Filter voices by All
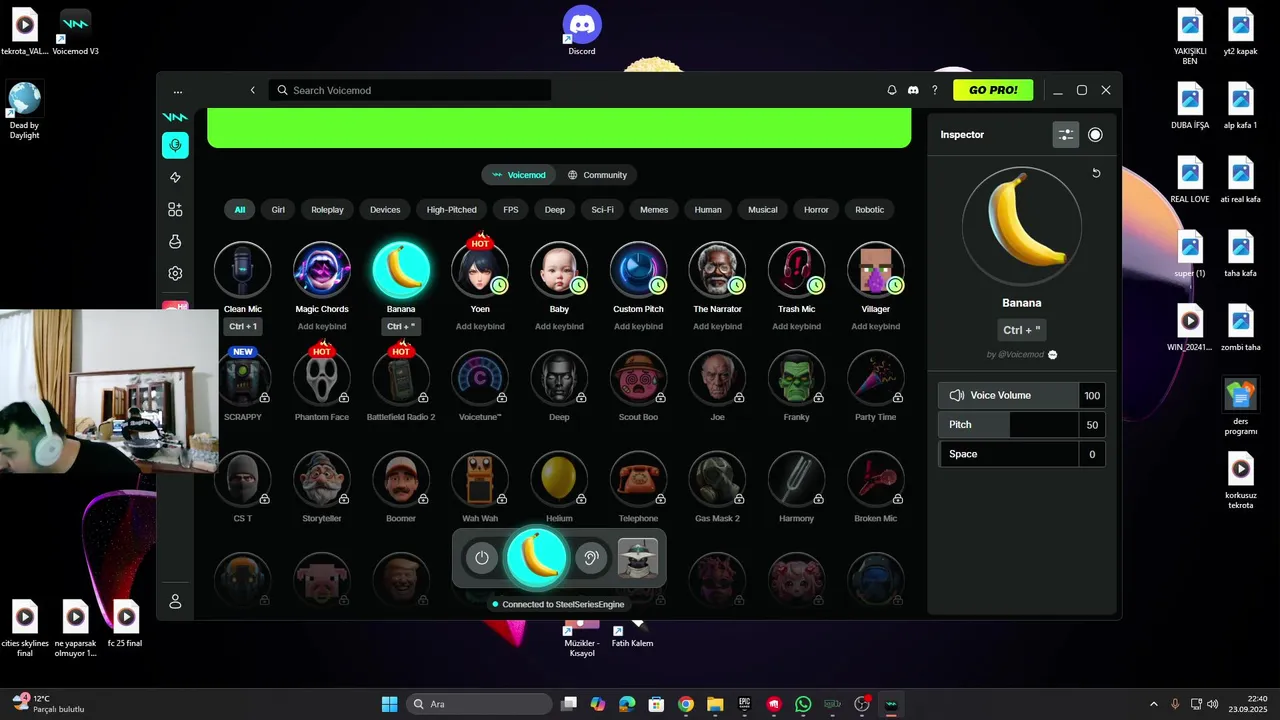1280x720 pixels. [240, 210]
